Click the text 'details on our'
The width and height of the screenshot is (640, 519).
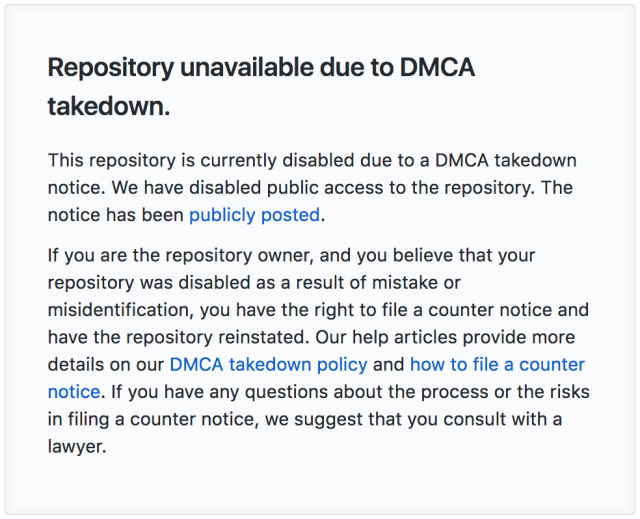[106, 364]
